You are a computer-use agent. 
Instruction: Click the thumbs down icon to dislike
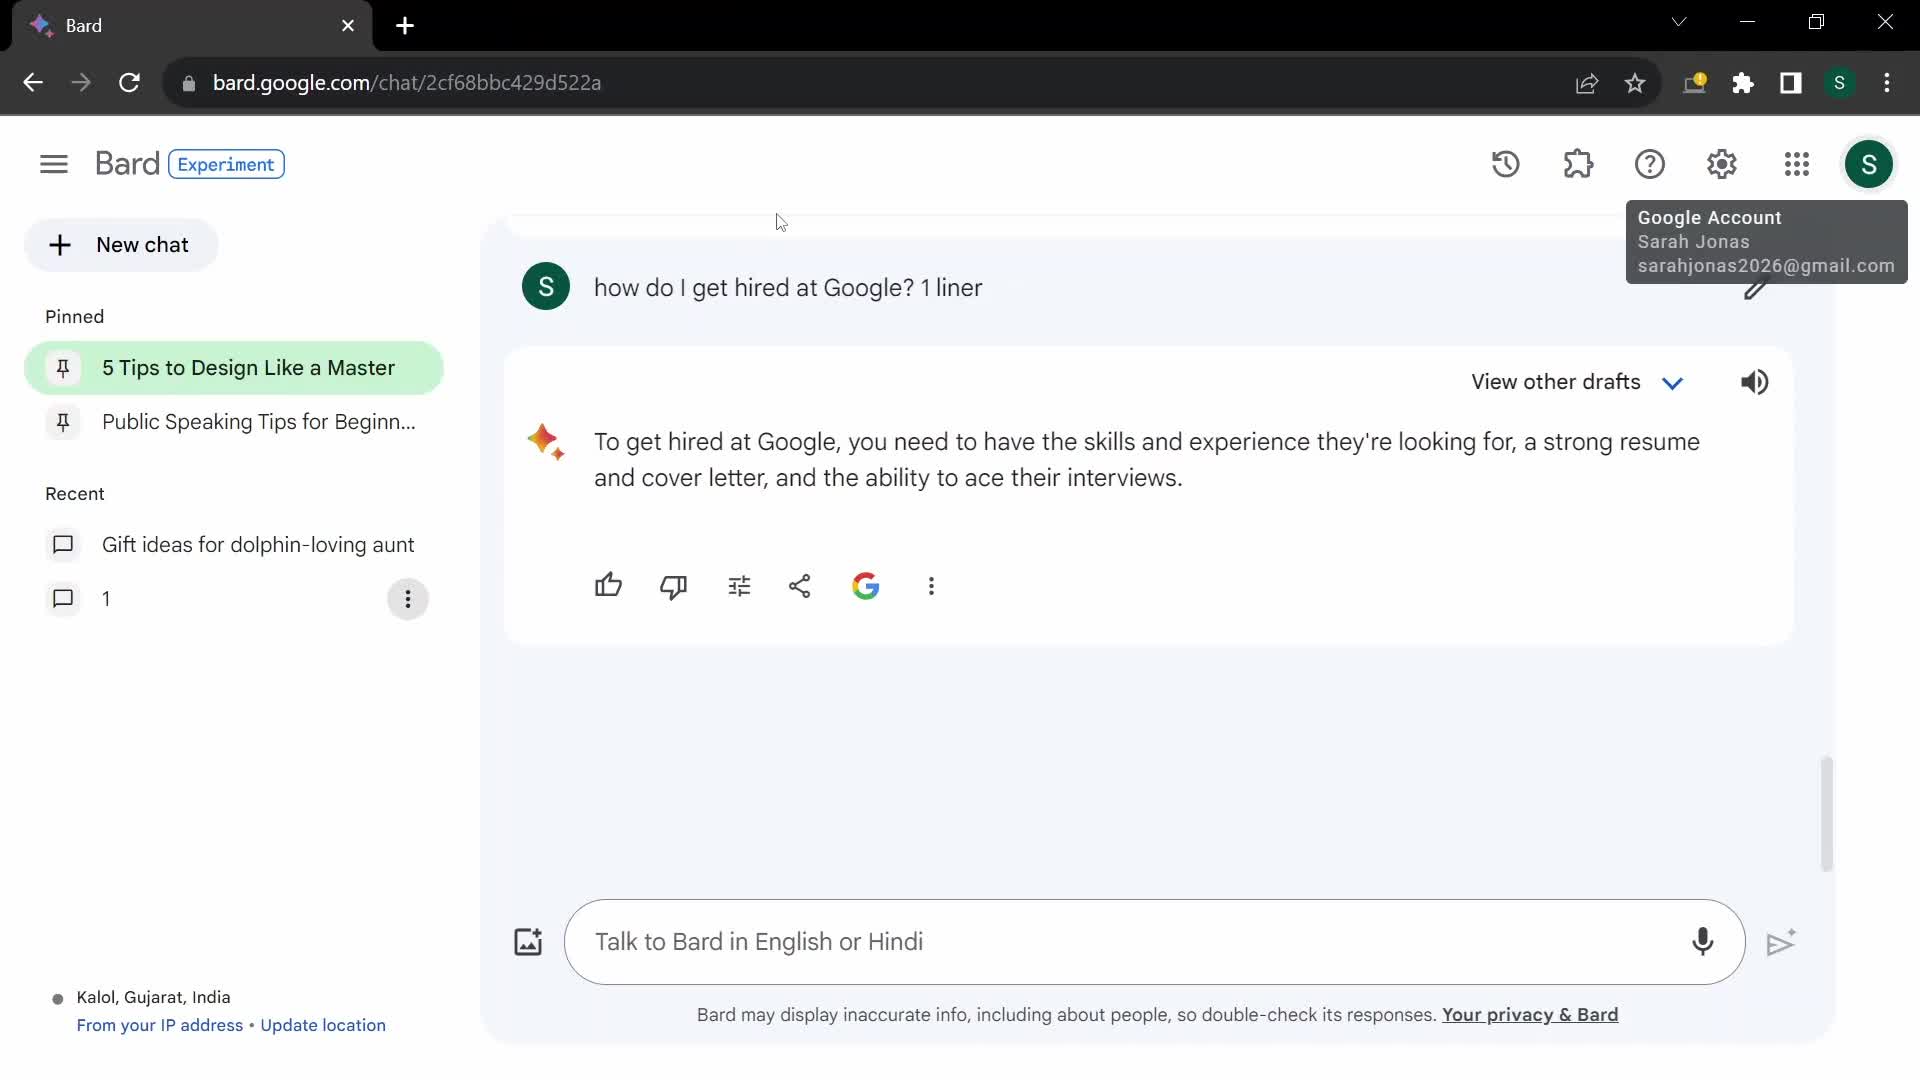(x=675, y=585)
